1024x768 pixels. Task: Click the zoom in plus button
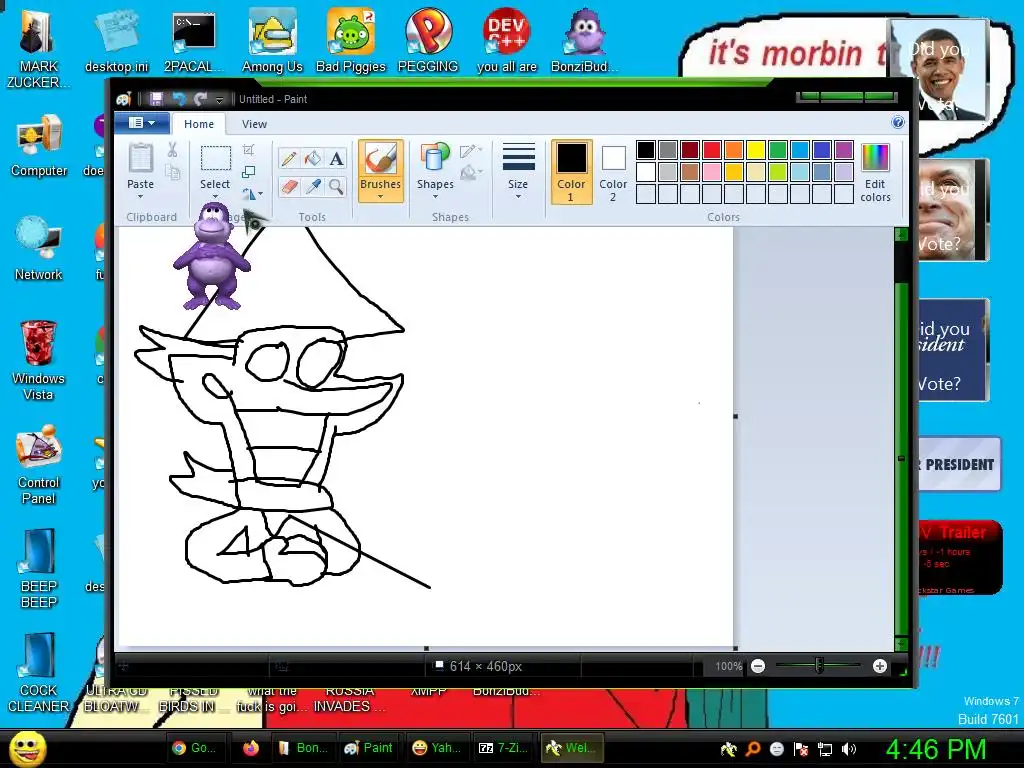point(880,666)
